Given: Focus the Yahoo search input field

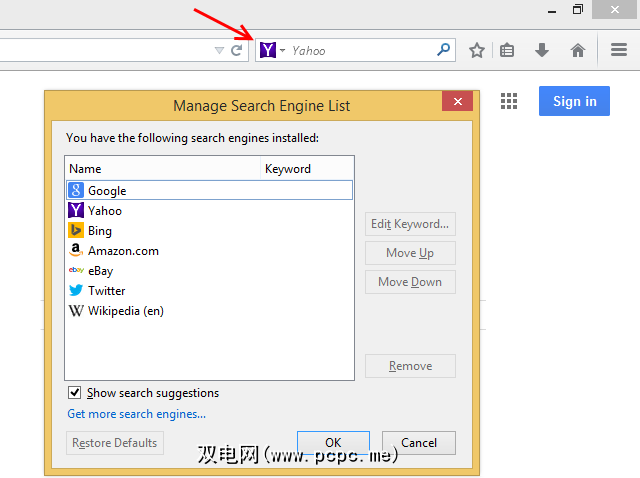Looking at the screenshot, I should [x=361, y=51].
